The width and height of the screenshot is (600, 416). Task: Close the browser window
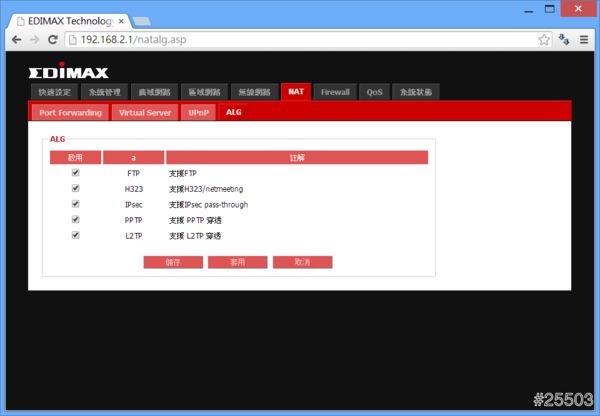(x=578, y=8)
